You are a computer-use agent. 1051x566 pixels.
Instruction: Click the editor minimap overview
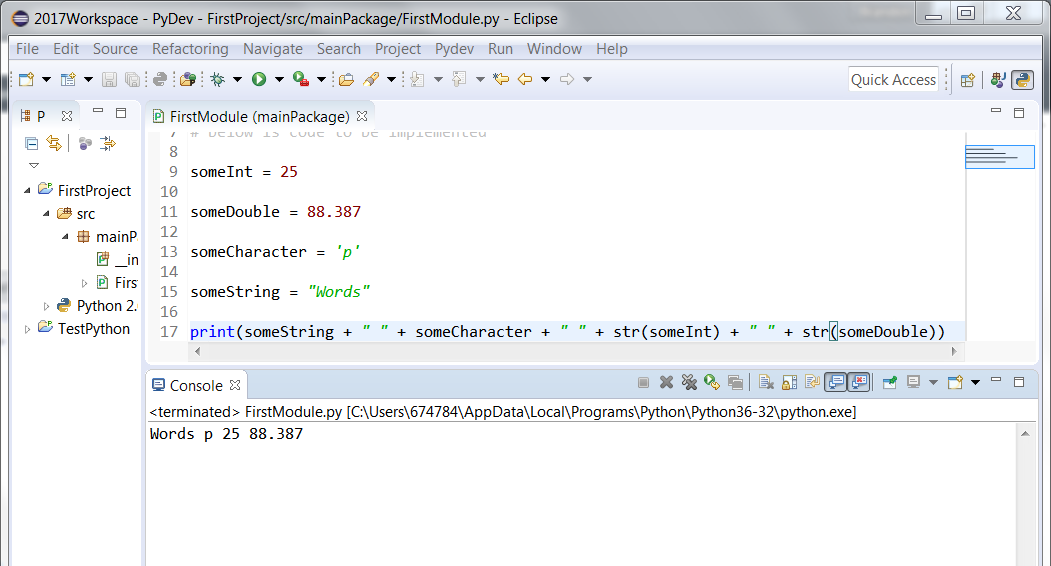999,157
